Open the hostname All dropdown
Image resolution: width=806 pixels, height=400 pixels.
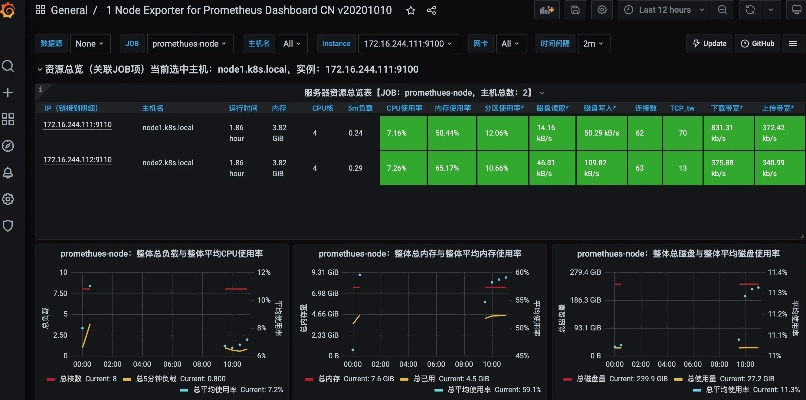292,44
